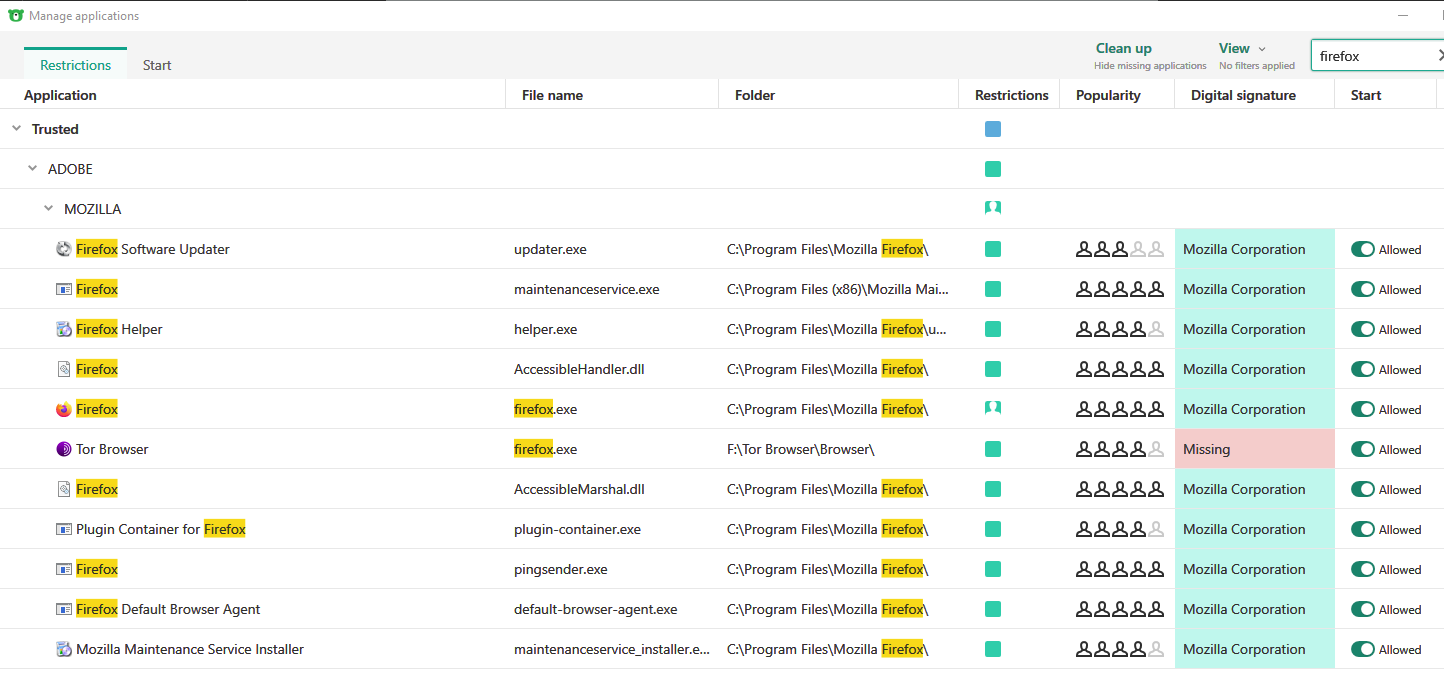The width and height of the screenshot is (1444, 673).
Task: Sort by the Digital signature column header
Action: pos(1243,95)
